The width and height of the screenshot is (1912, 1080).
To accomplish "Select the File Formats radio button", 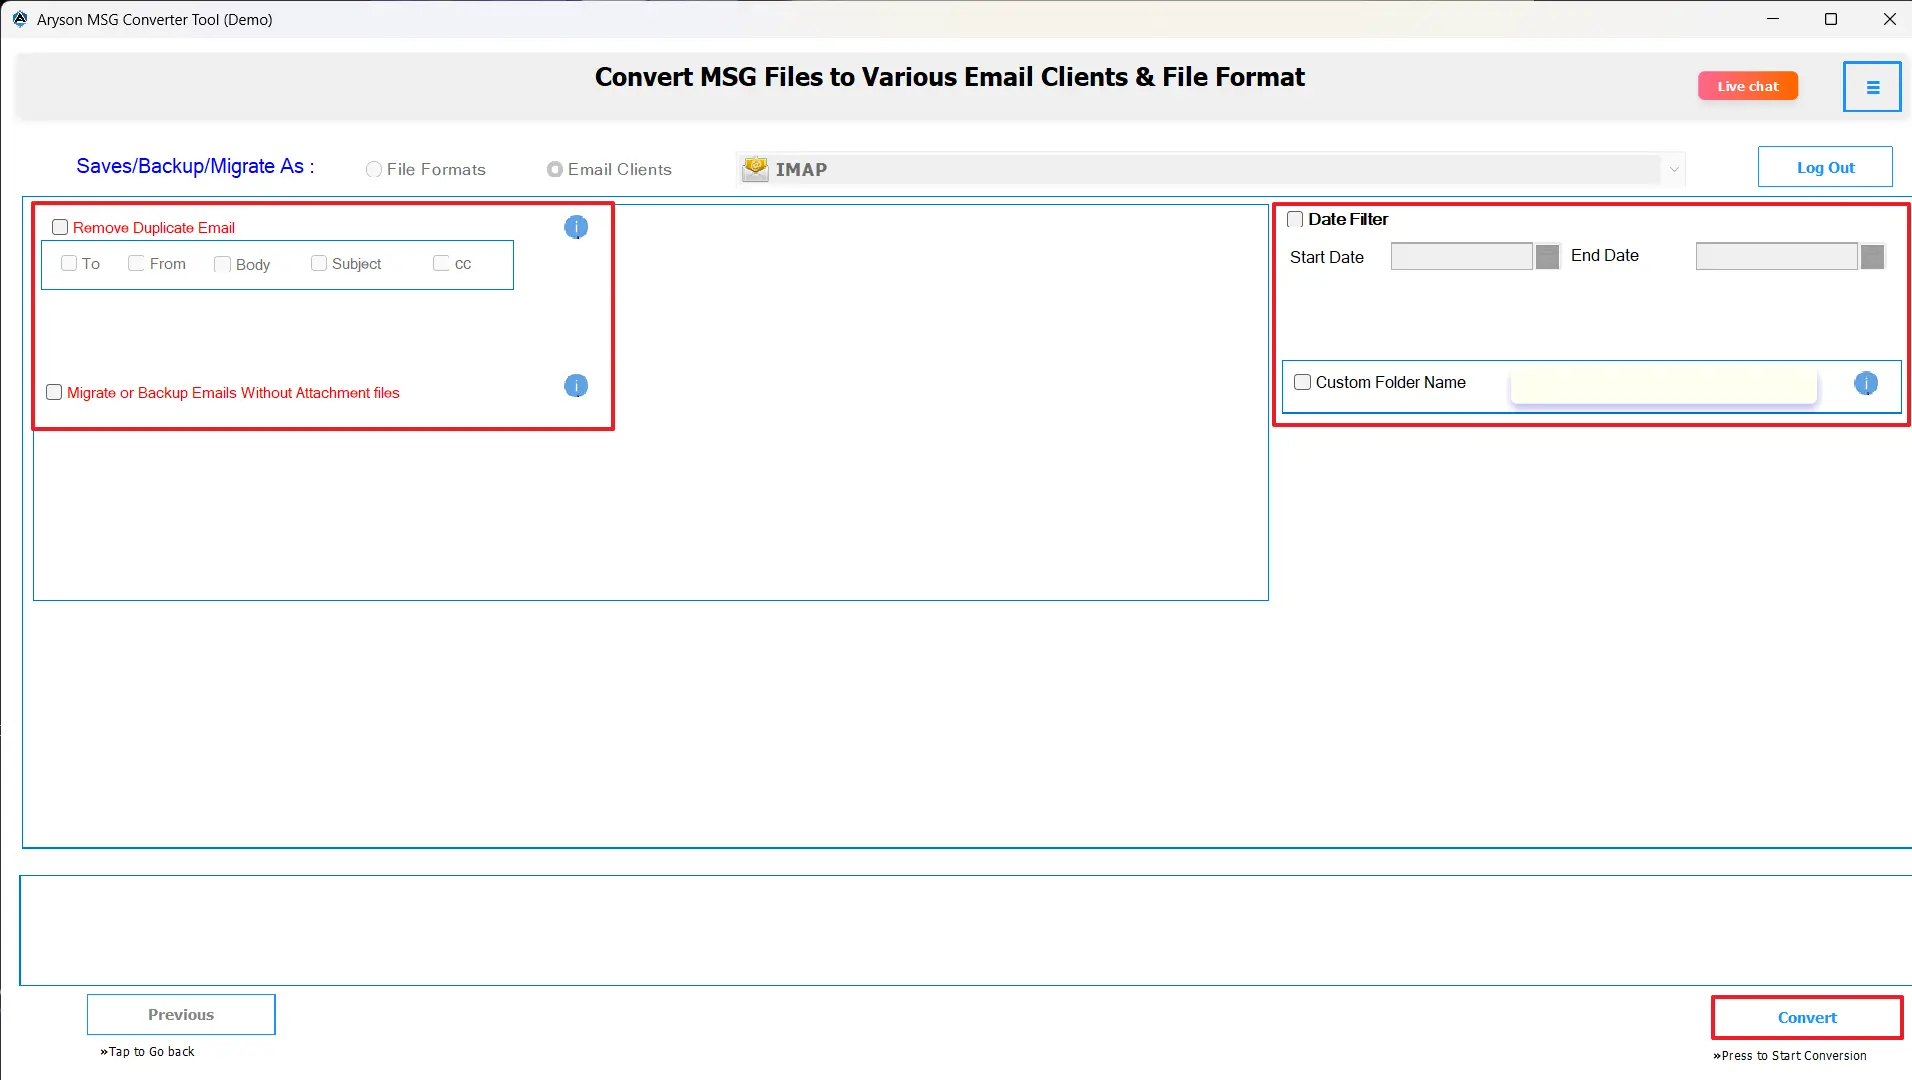I will point(373,169).
